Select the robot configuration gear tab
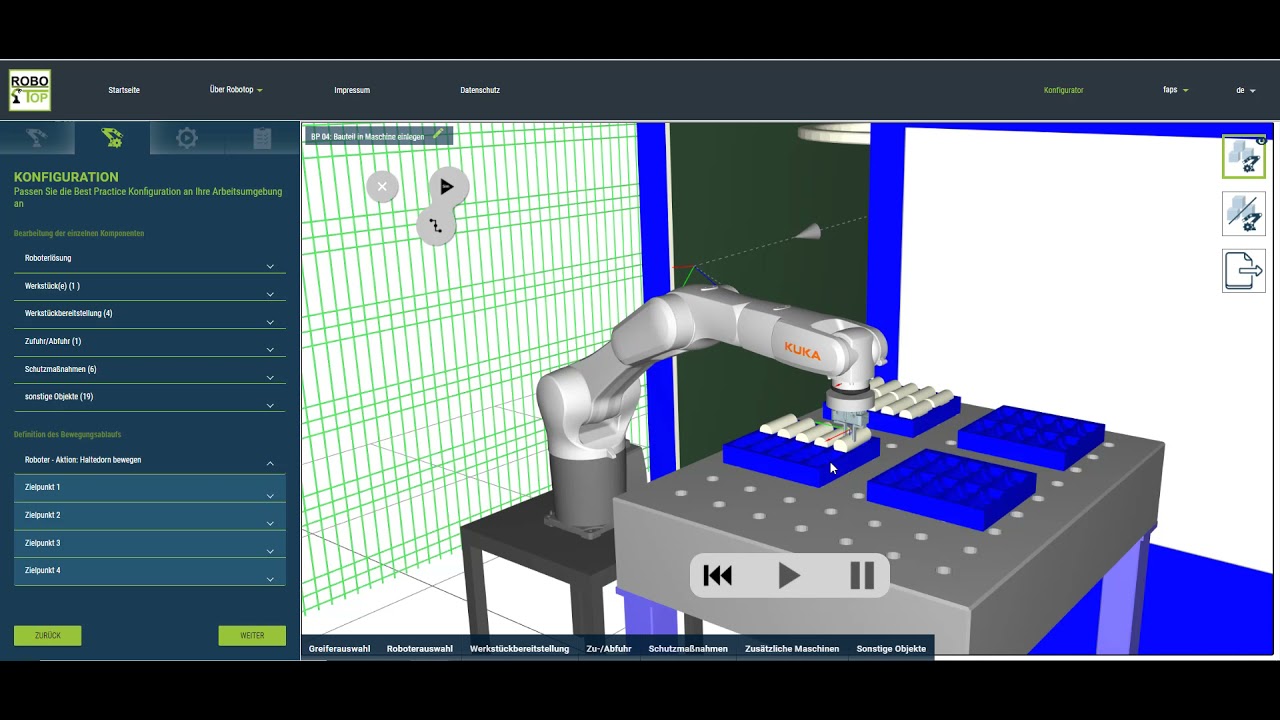1280x720 pixels. click(112, 138)
